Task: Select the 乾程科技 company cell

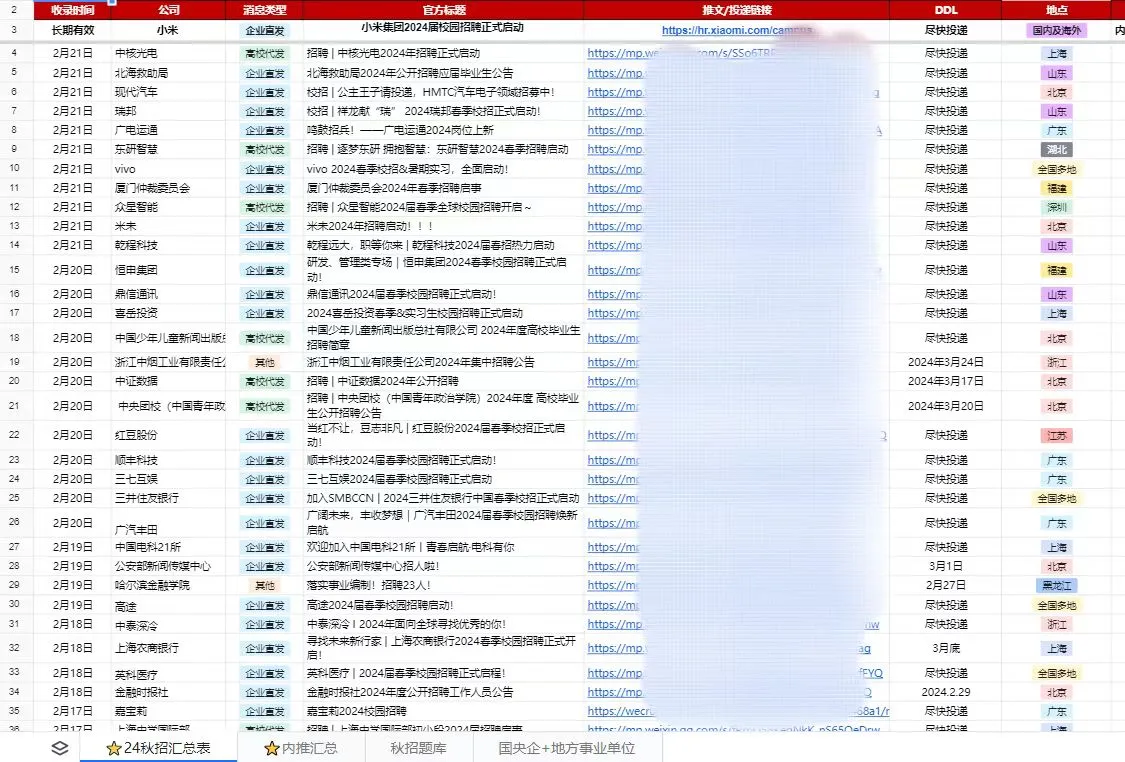Action: coord(169,245)
